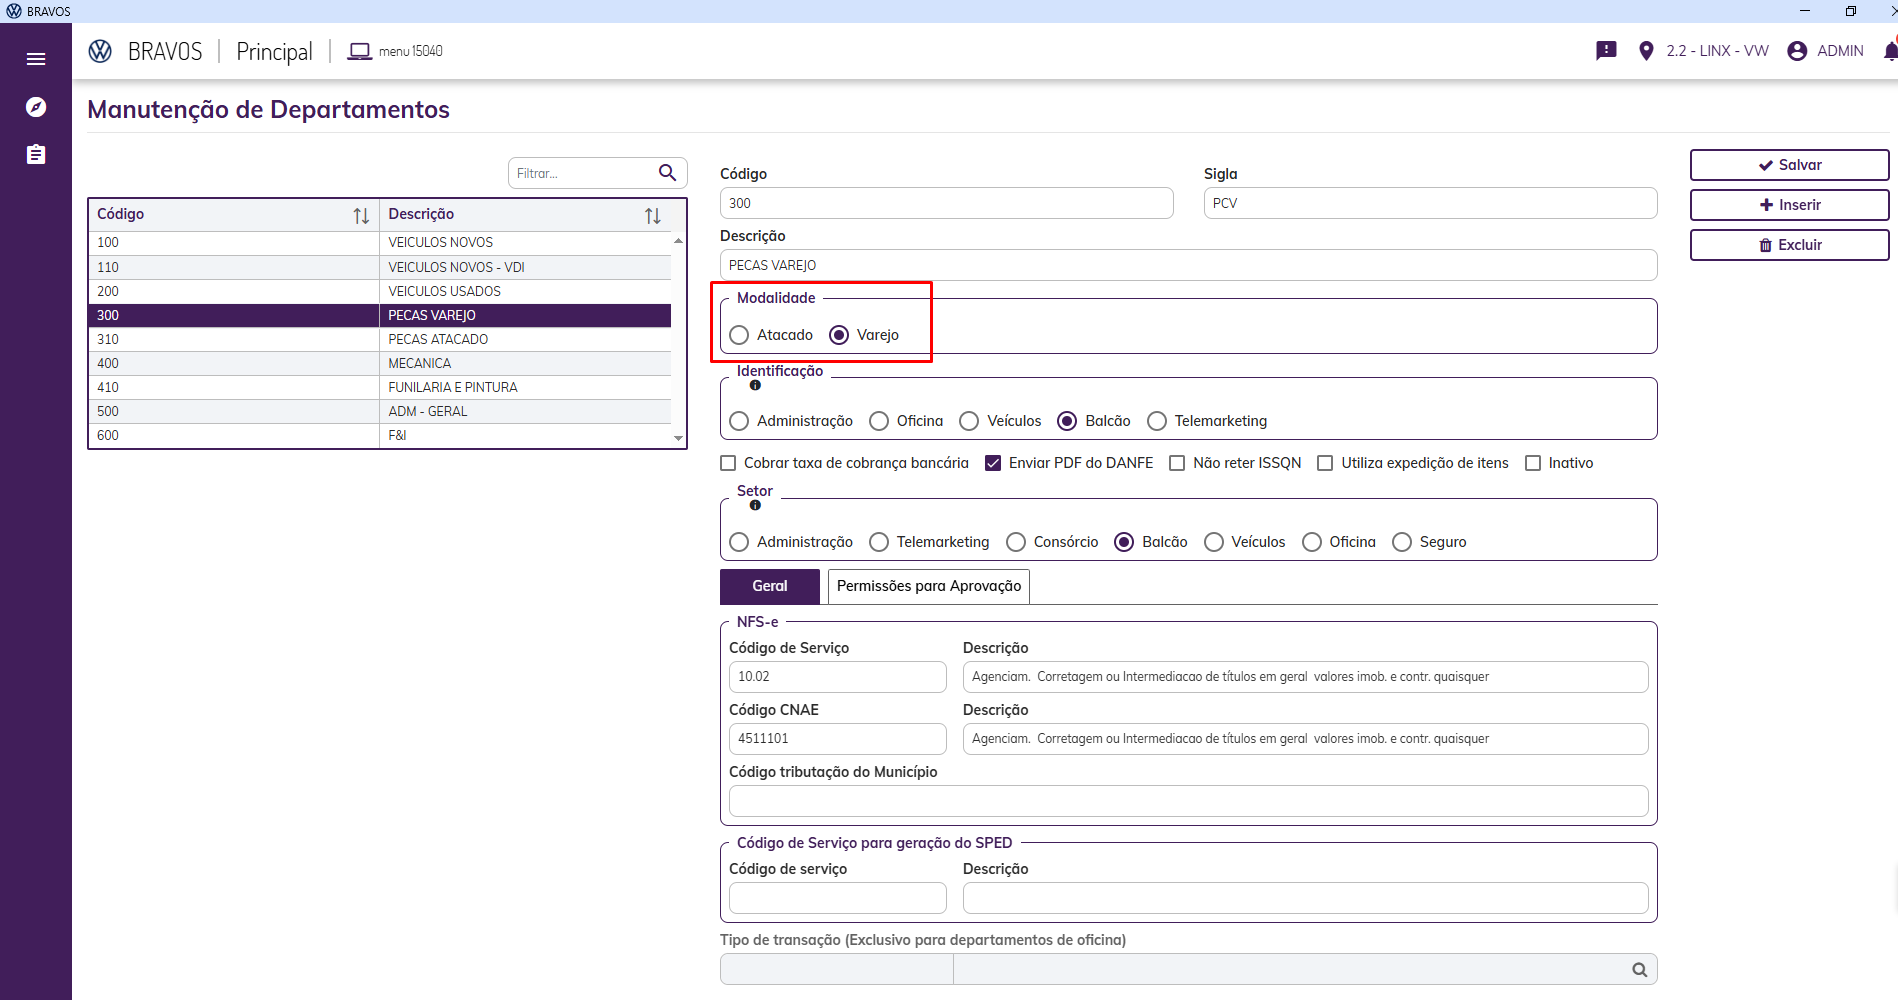Toggle Cobrar taxa de cobrança bancária checkbox
This screenshot has height=1000, width=1898.
coord(728,463)
